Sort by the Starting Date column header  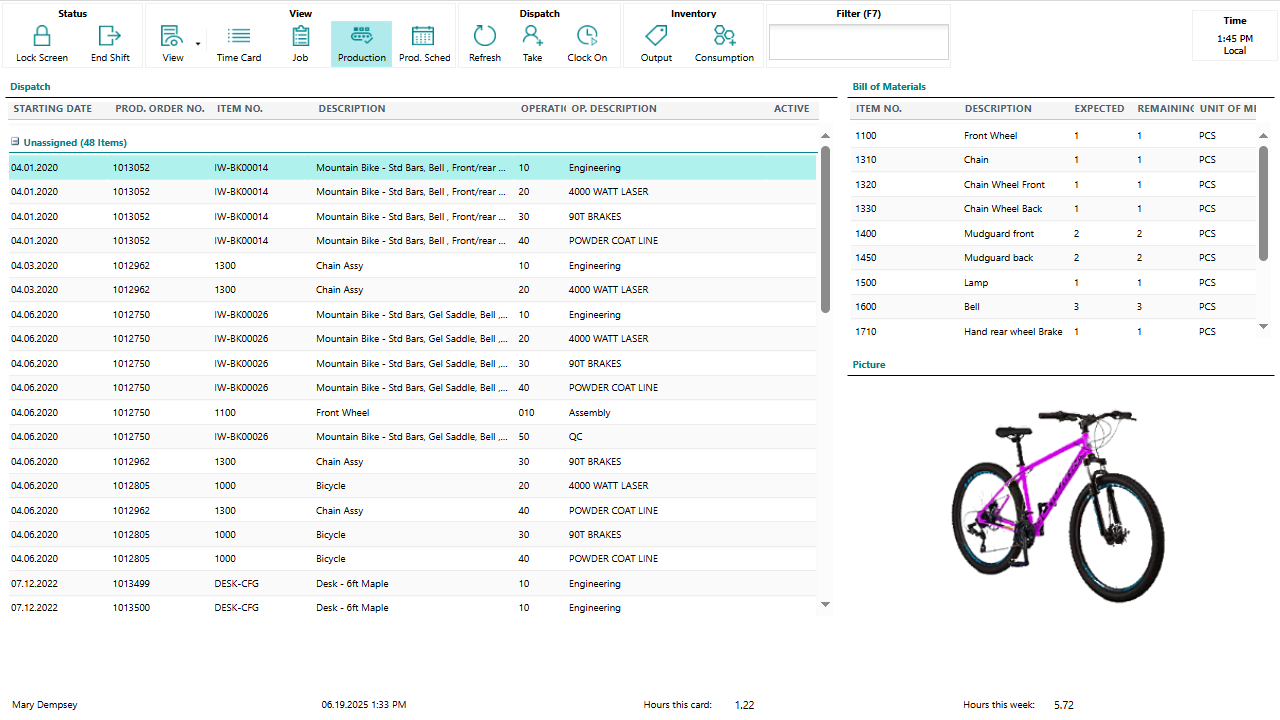[53, 109]
